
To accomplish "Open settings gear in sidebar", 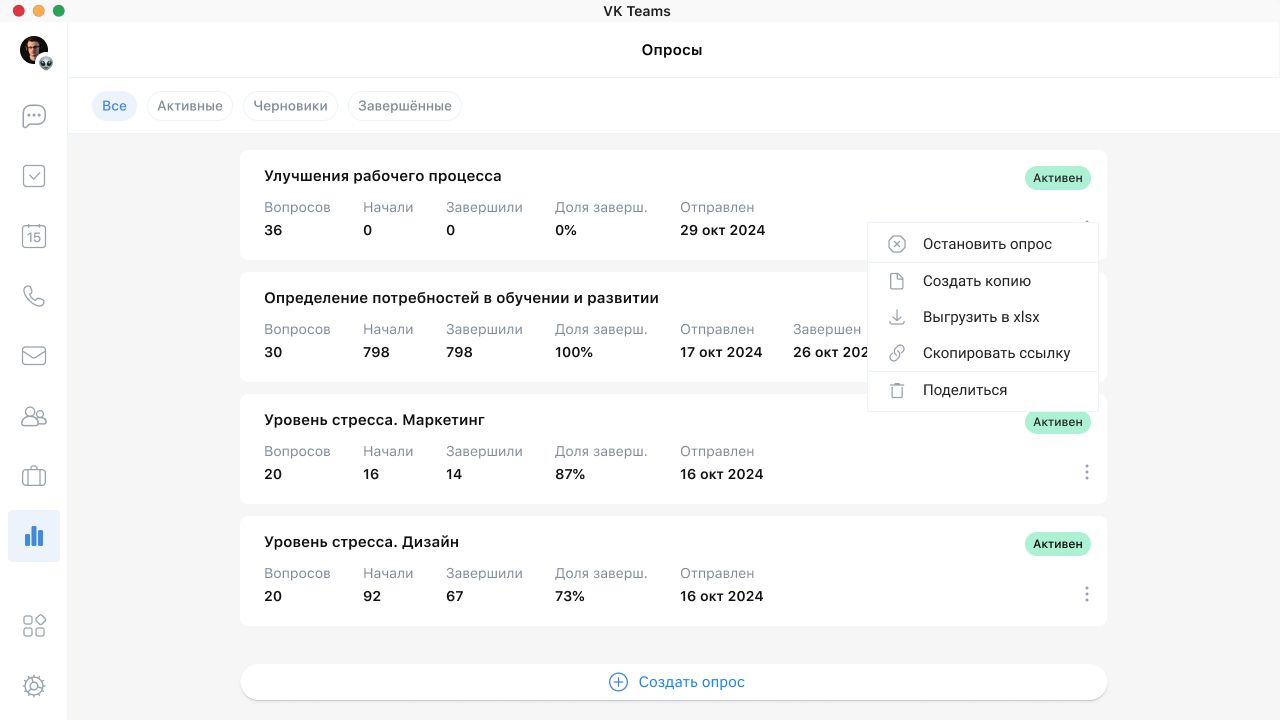I will coord(34,686).
